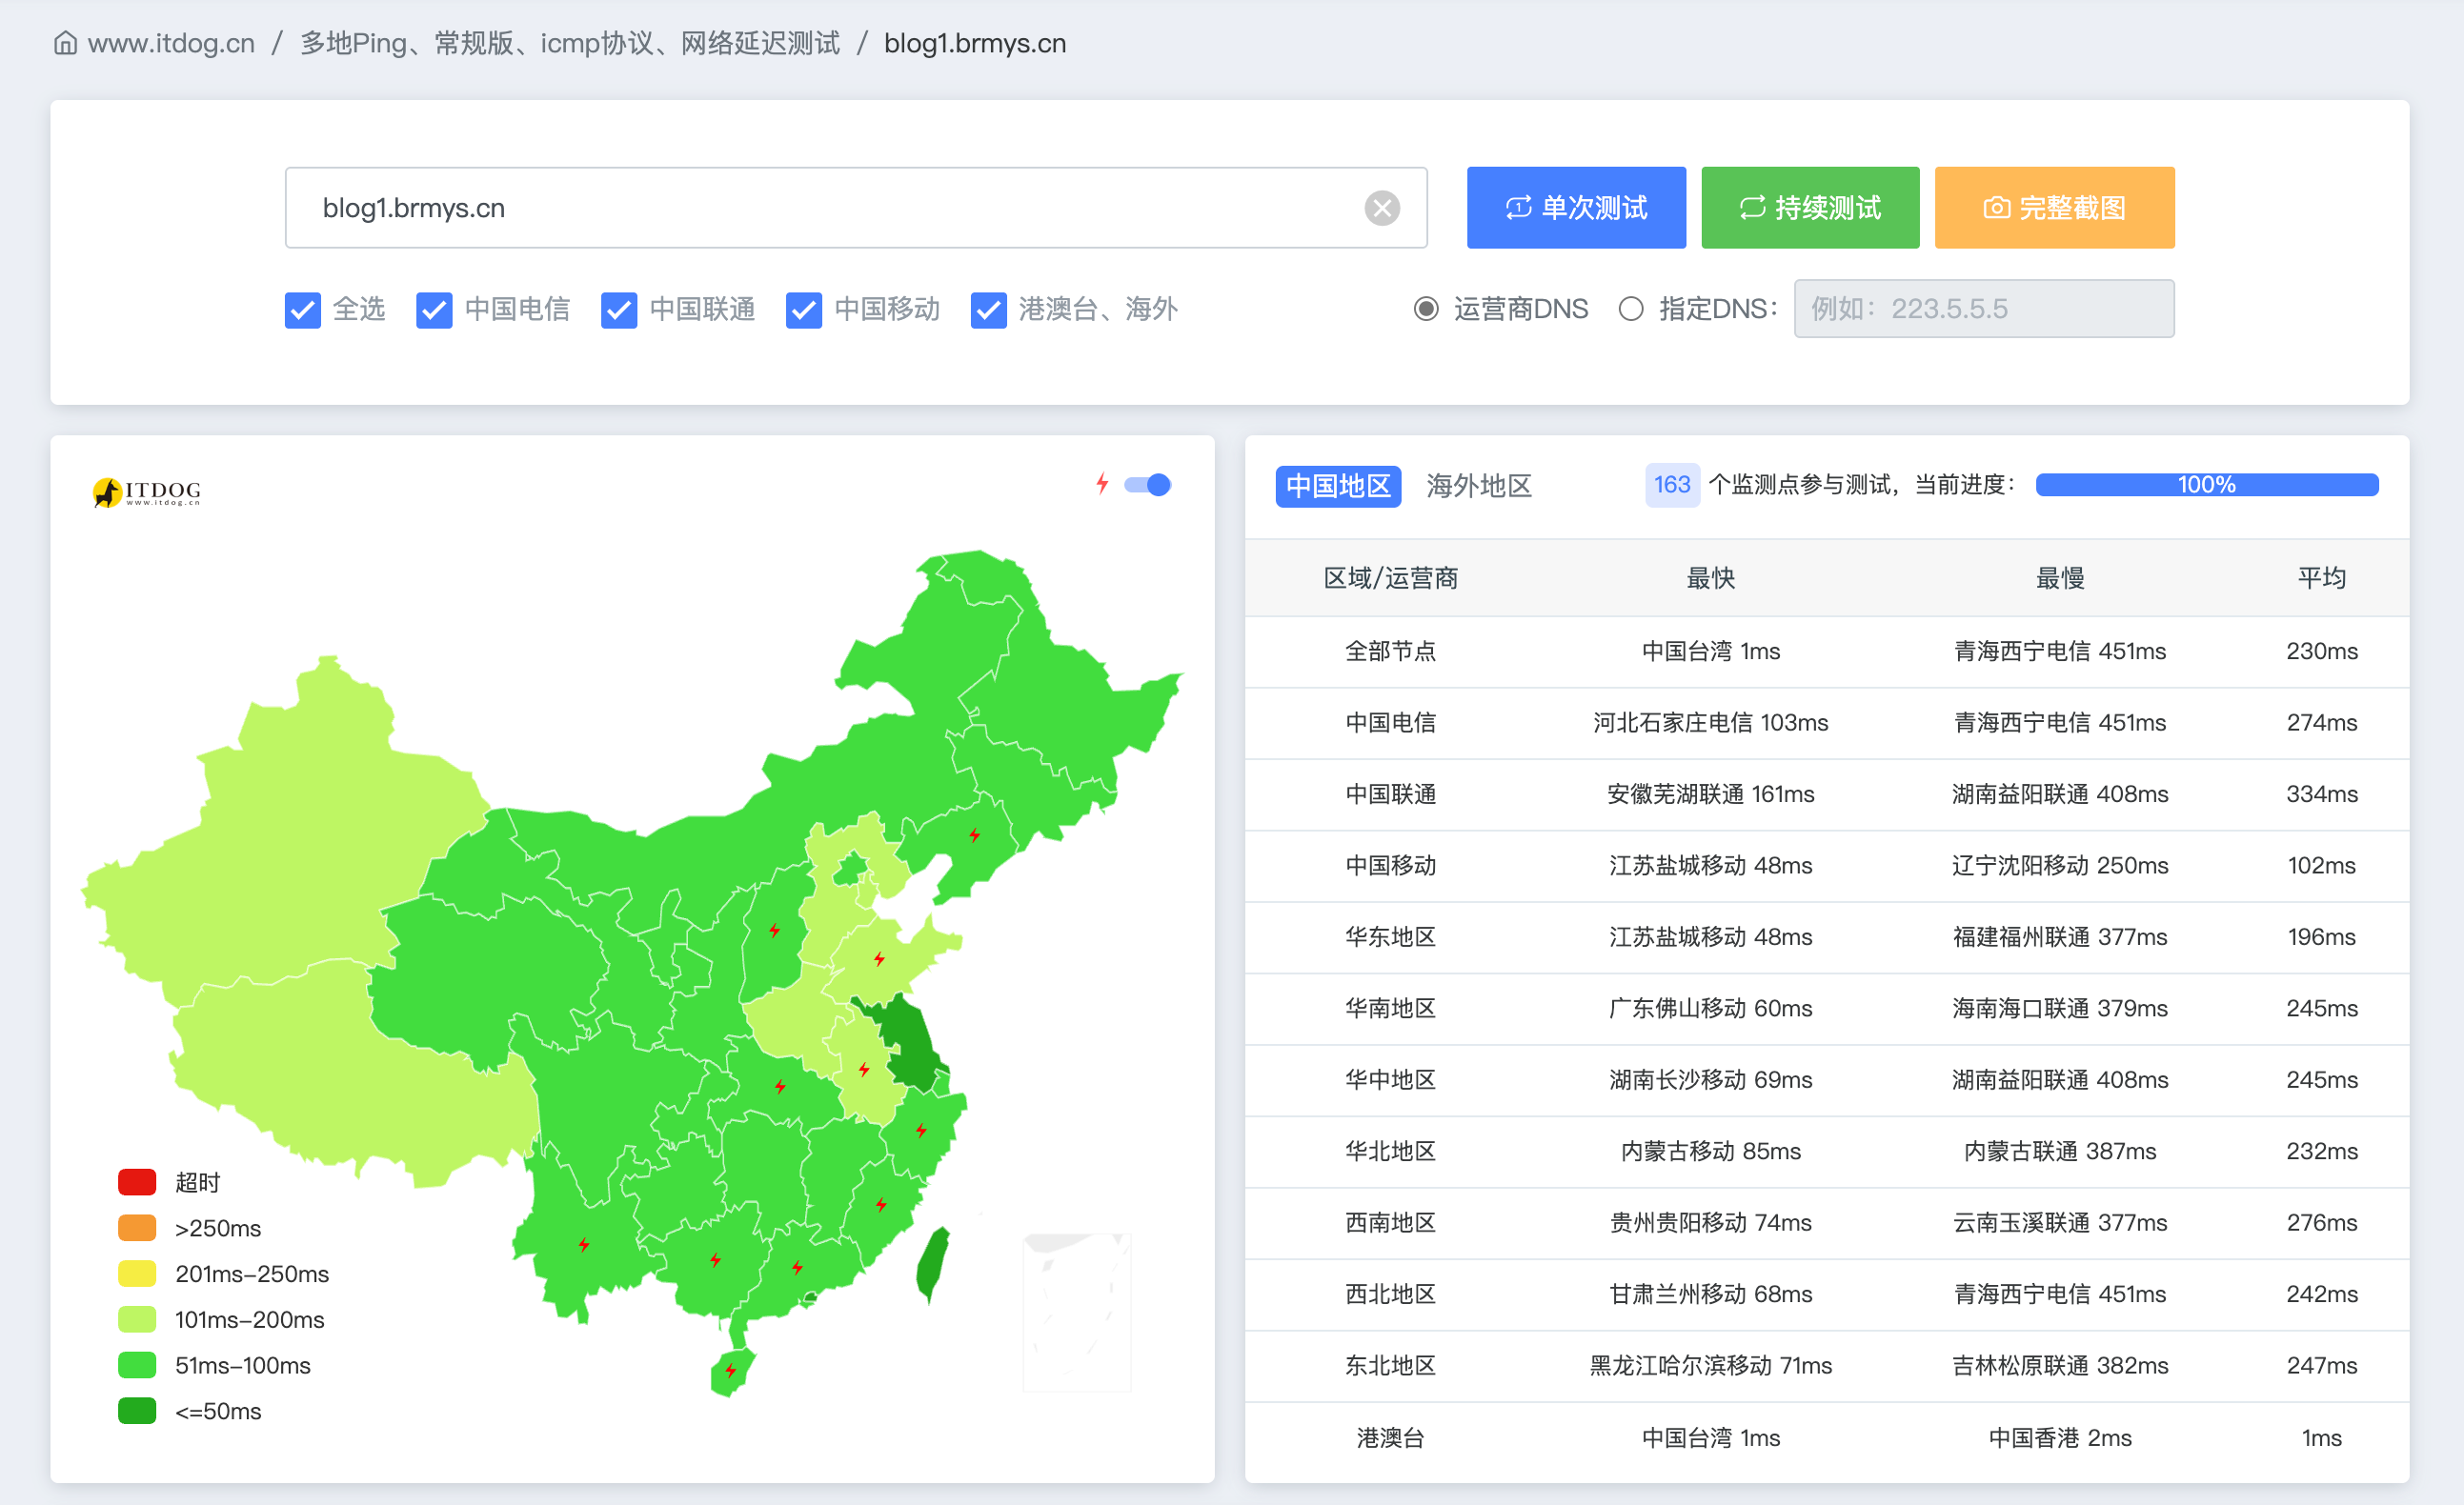Uncheck the 港澳台、海外 checkbox
2464x1505 pixels.
(x=989, y=310)
